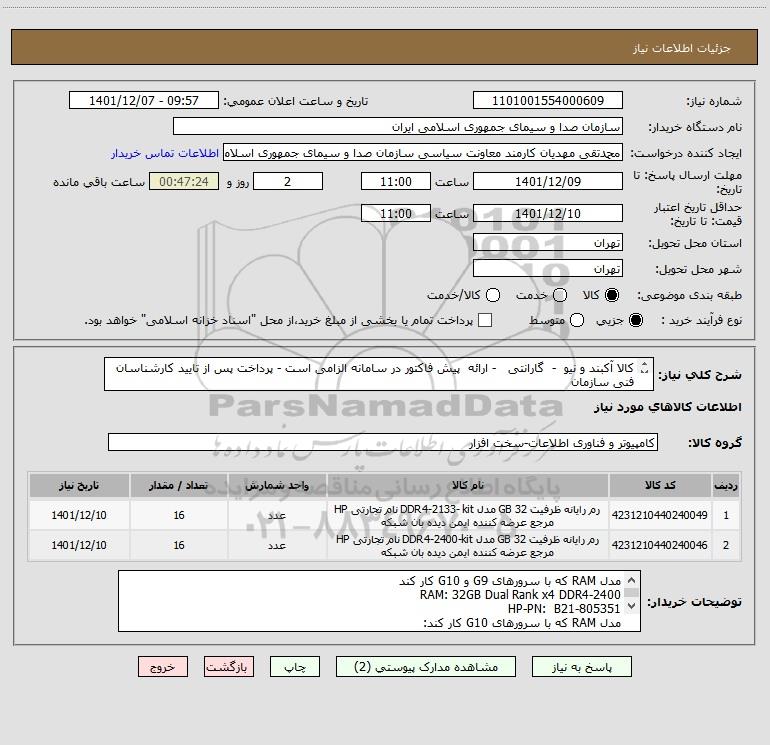Click the need number field 1101001554000609
This screenshot has height=745, width=770.
coord(548,100)
